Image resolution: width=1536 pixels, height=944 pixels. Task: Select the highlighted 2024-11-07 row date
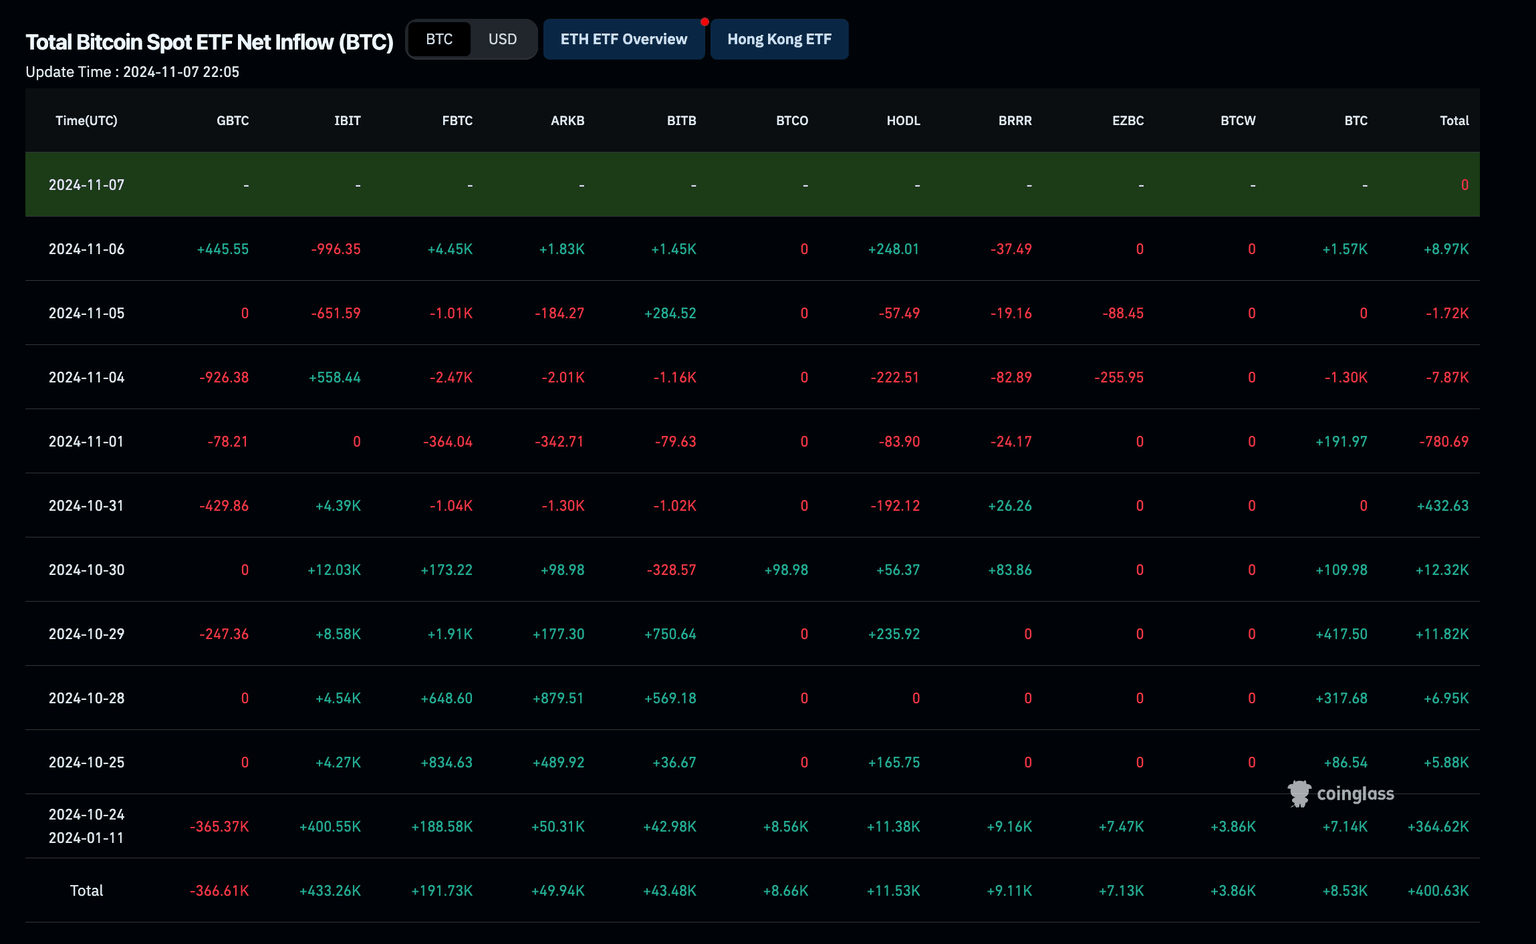click(x=86, y=185)
